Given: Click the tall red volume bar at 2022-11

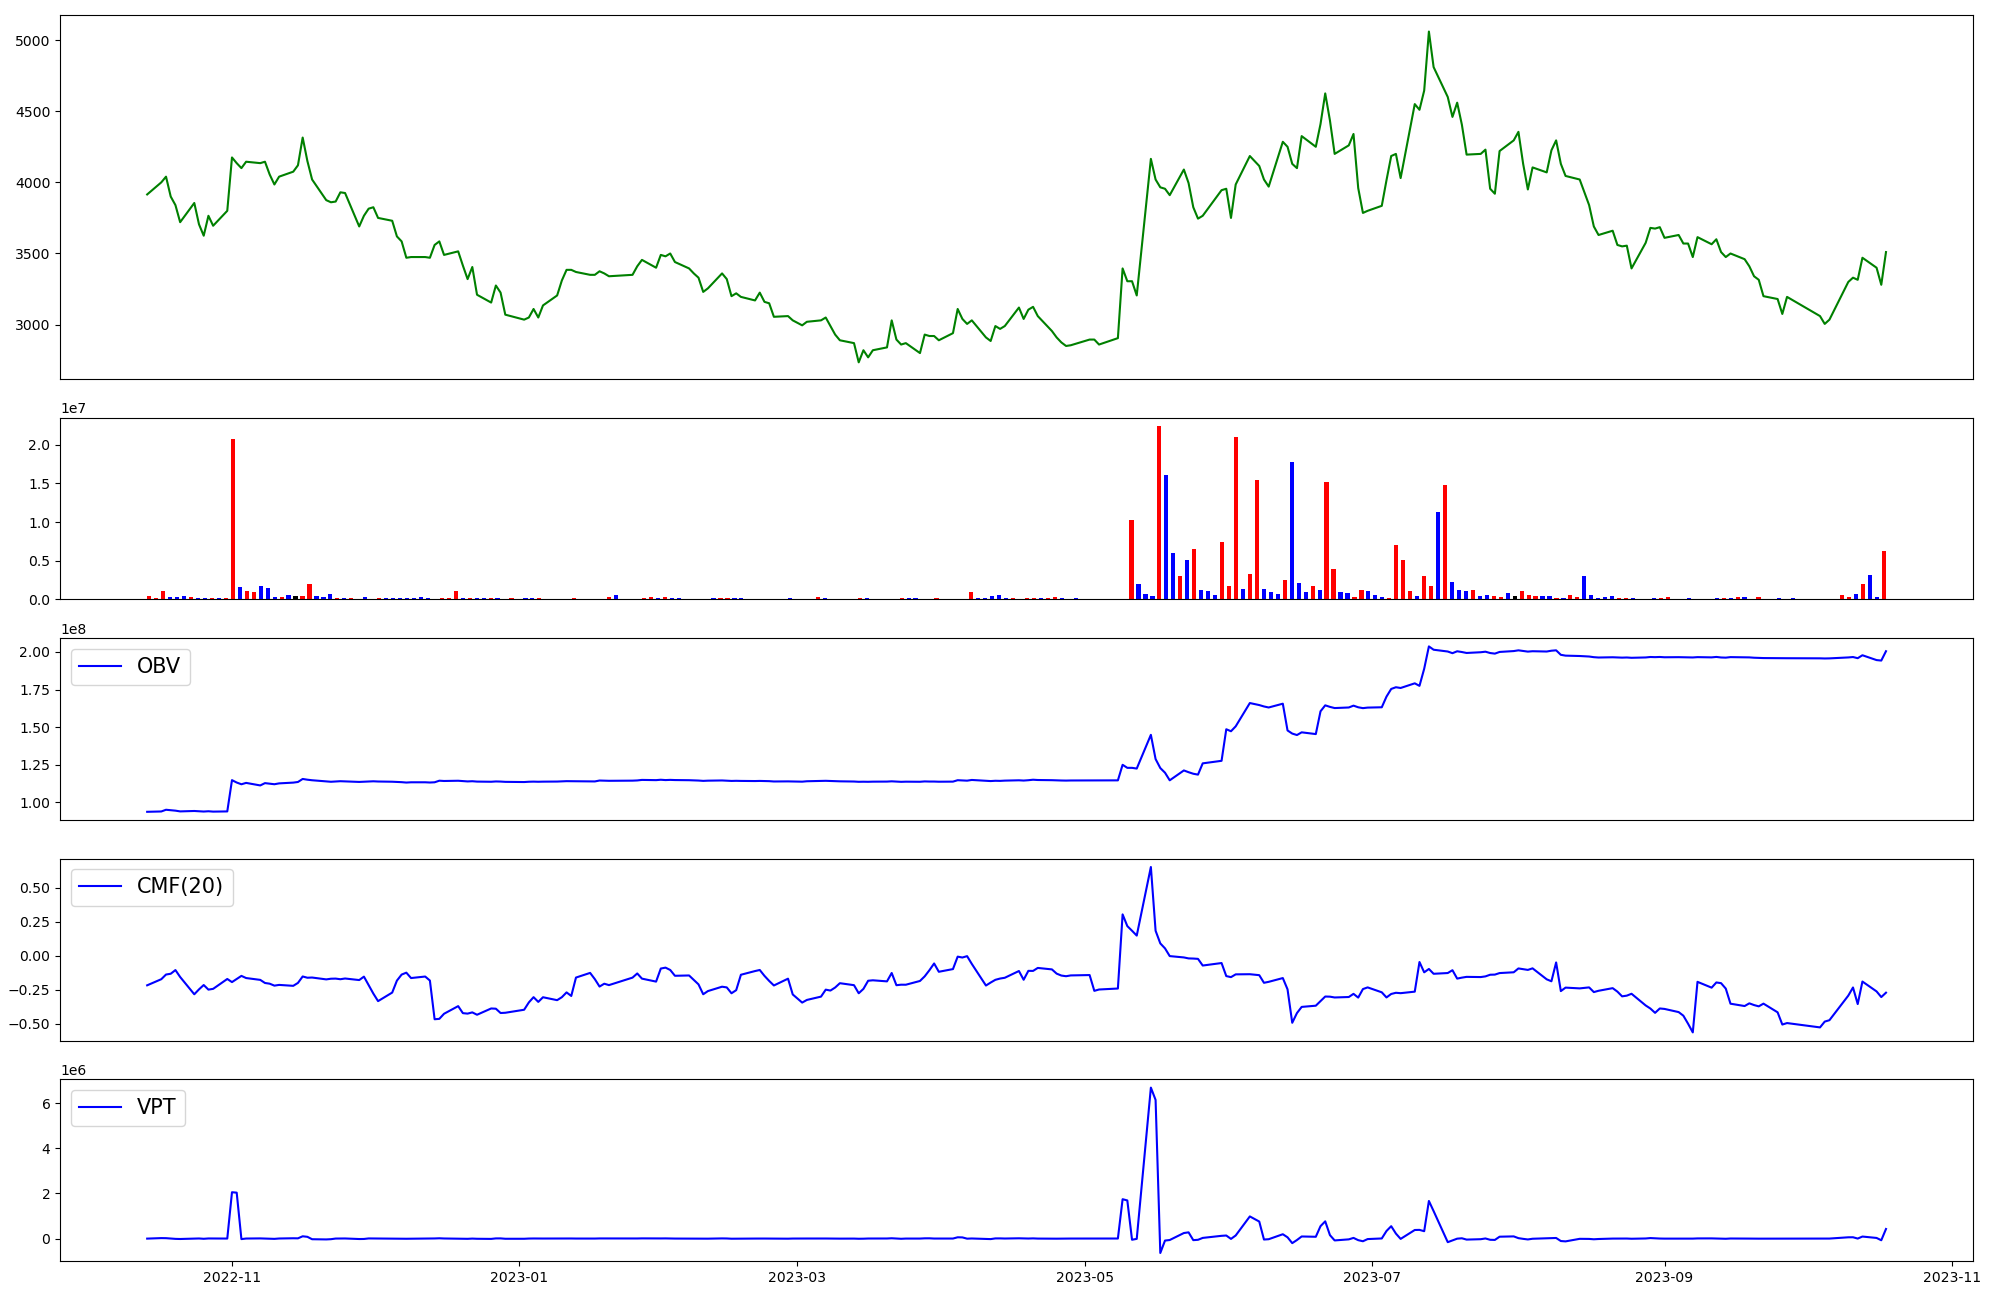Looking at the screenshot, I should click(x=233, y=518).
